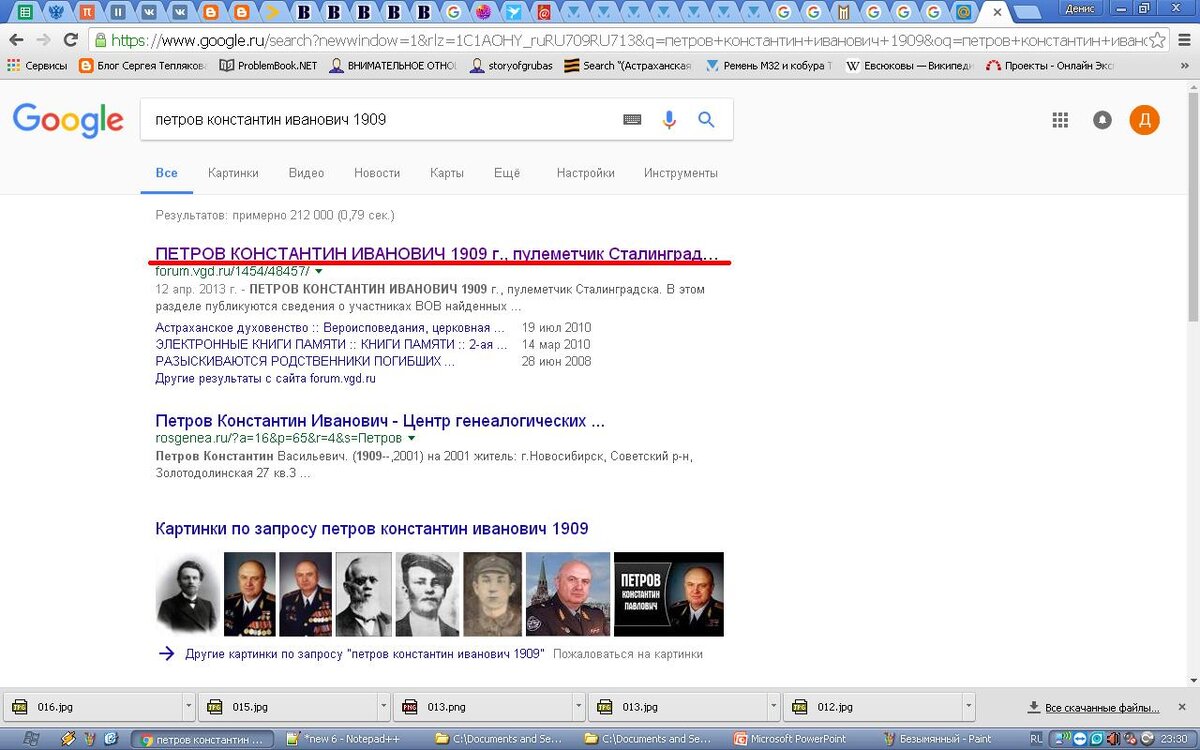1200x750 pixels.
Task: Open download options for 013.jpg
Action: (773, 706)
